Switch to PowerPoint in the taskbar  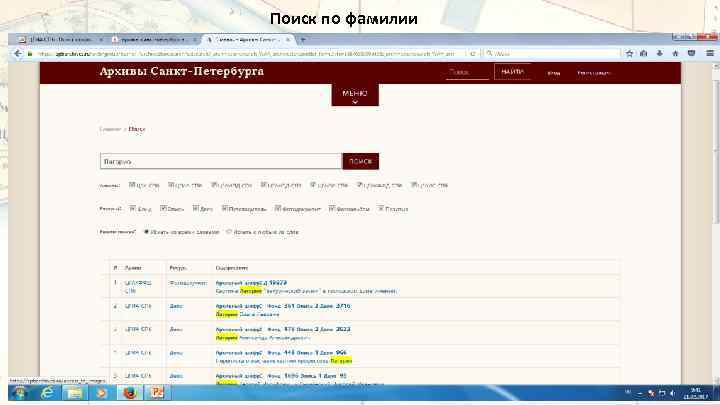pos(157,393)
